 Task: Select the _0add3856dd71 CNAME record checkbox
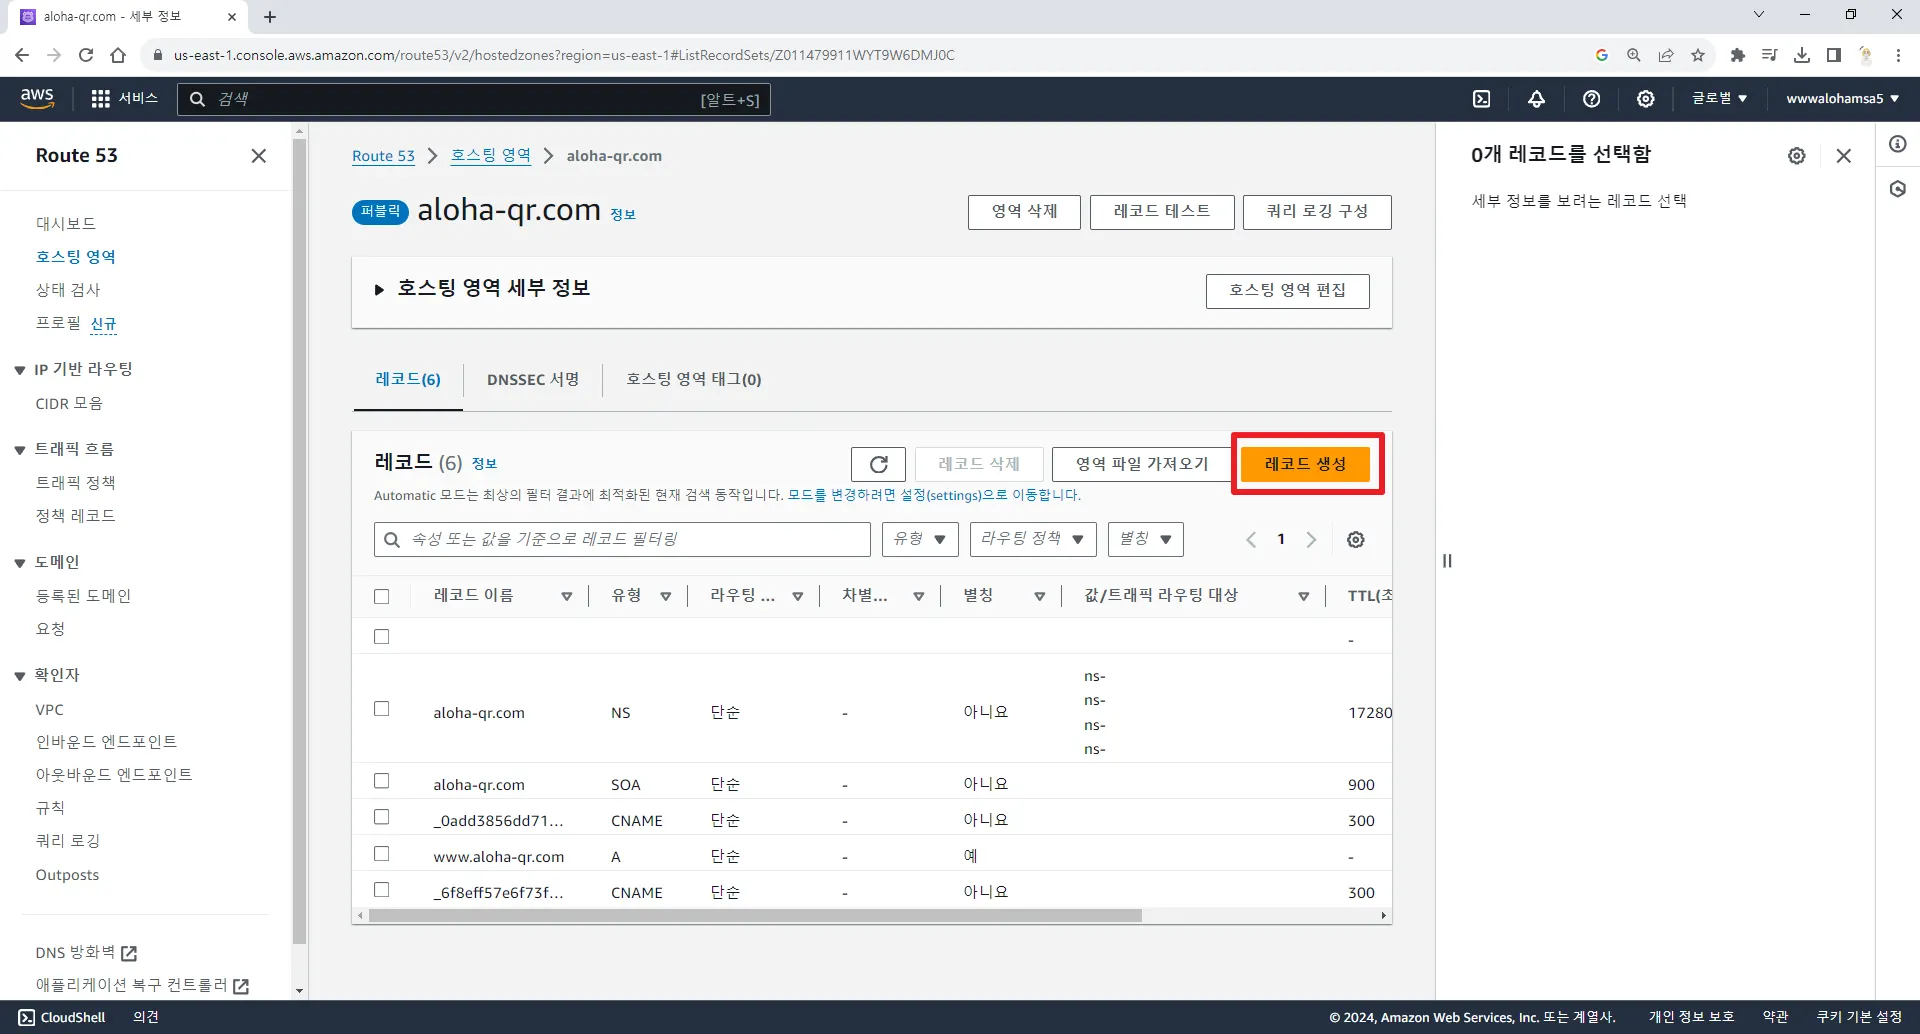pyautogui.click(x=381, y=817)
